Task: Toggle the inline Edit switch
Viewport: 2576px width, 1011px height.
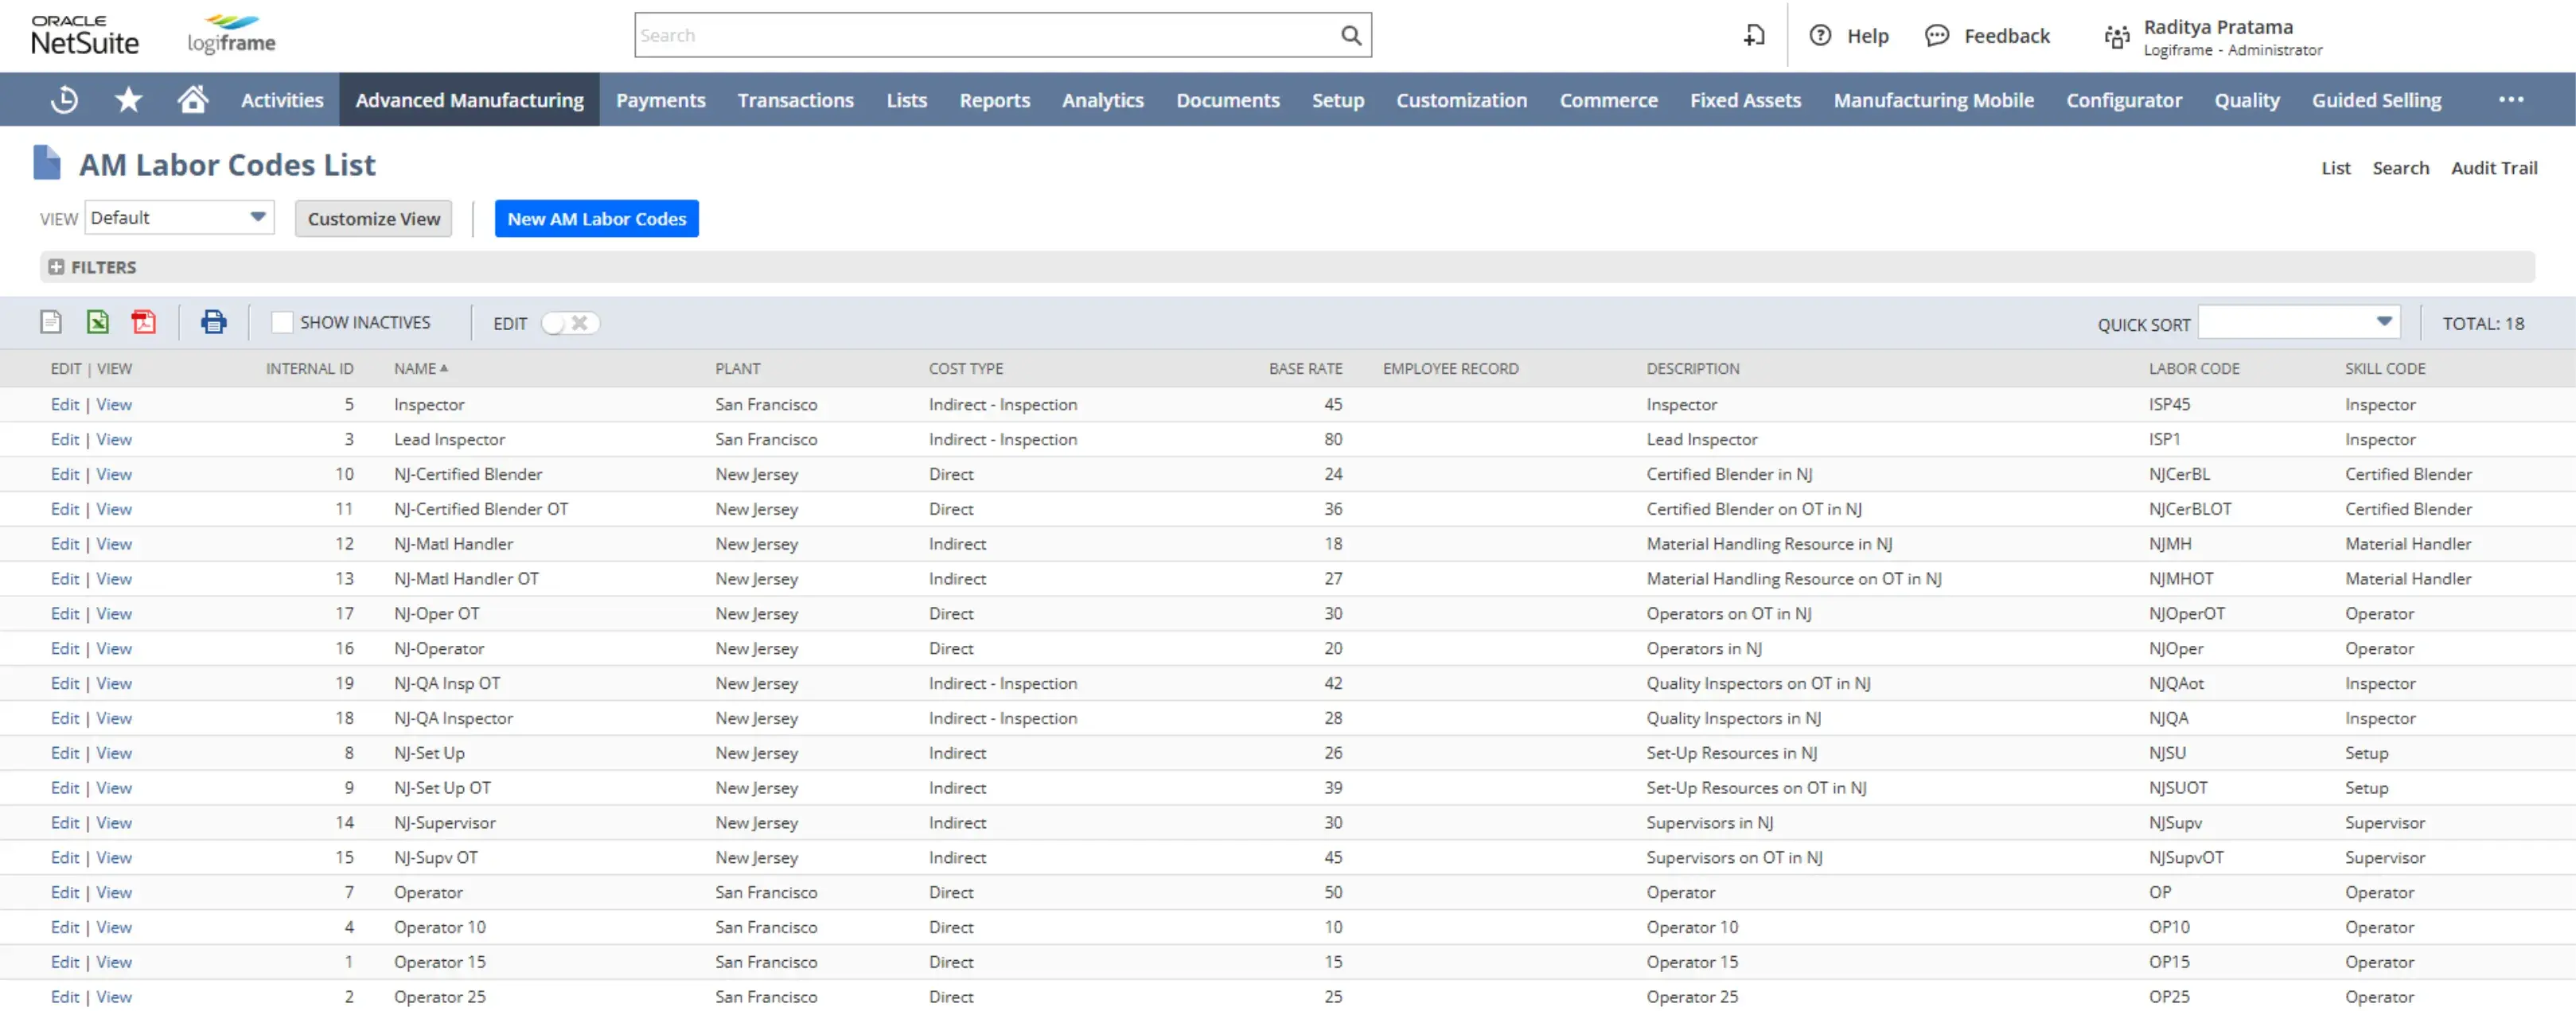Action: 569,323
